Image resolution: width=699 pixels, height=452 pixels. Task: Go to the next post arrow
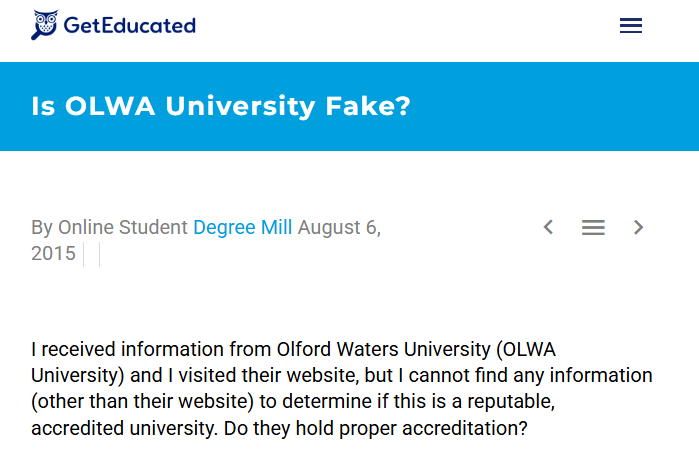(639, 227)
